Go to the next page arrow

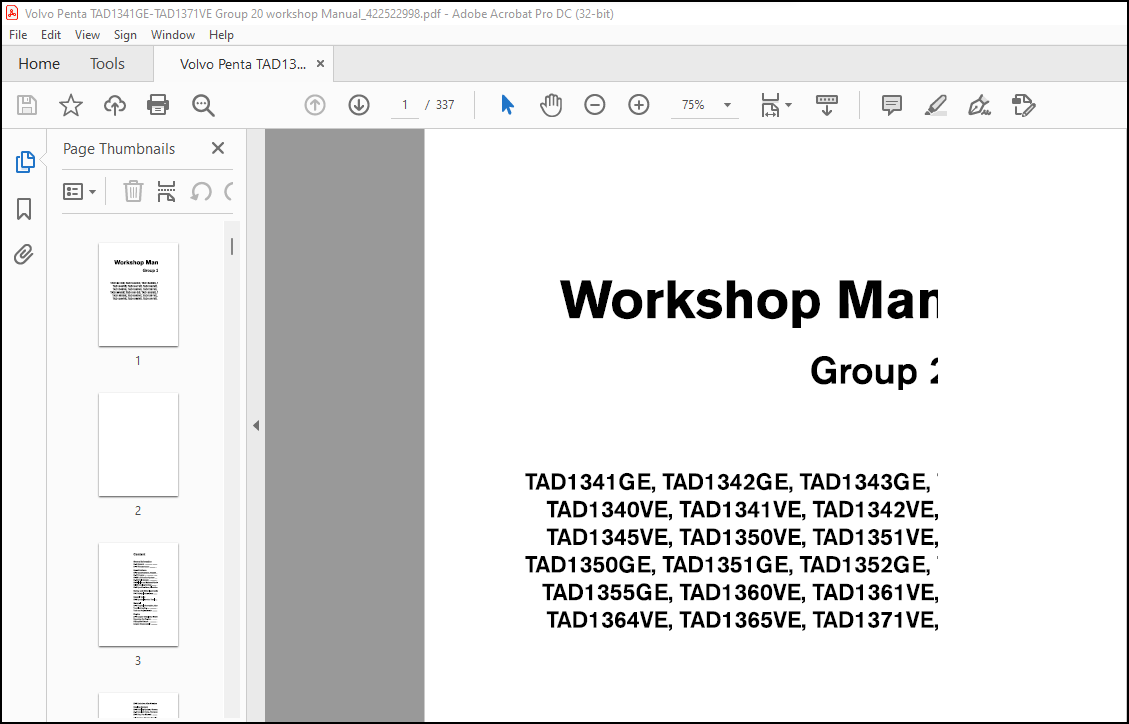click(x=359, y=105)
